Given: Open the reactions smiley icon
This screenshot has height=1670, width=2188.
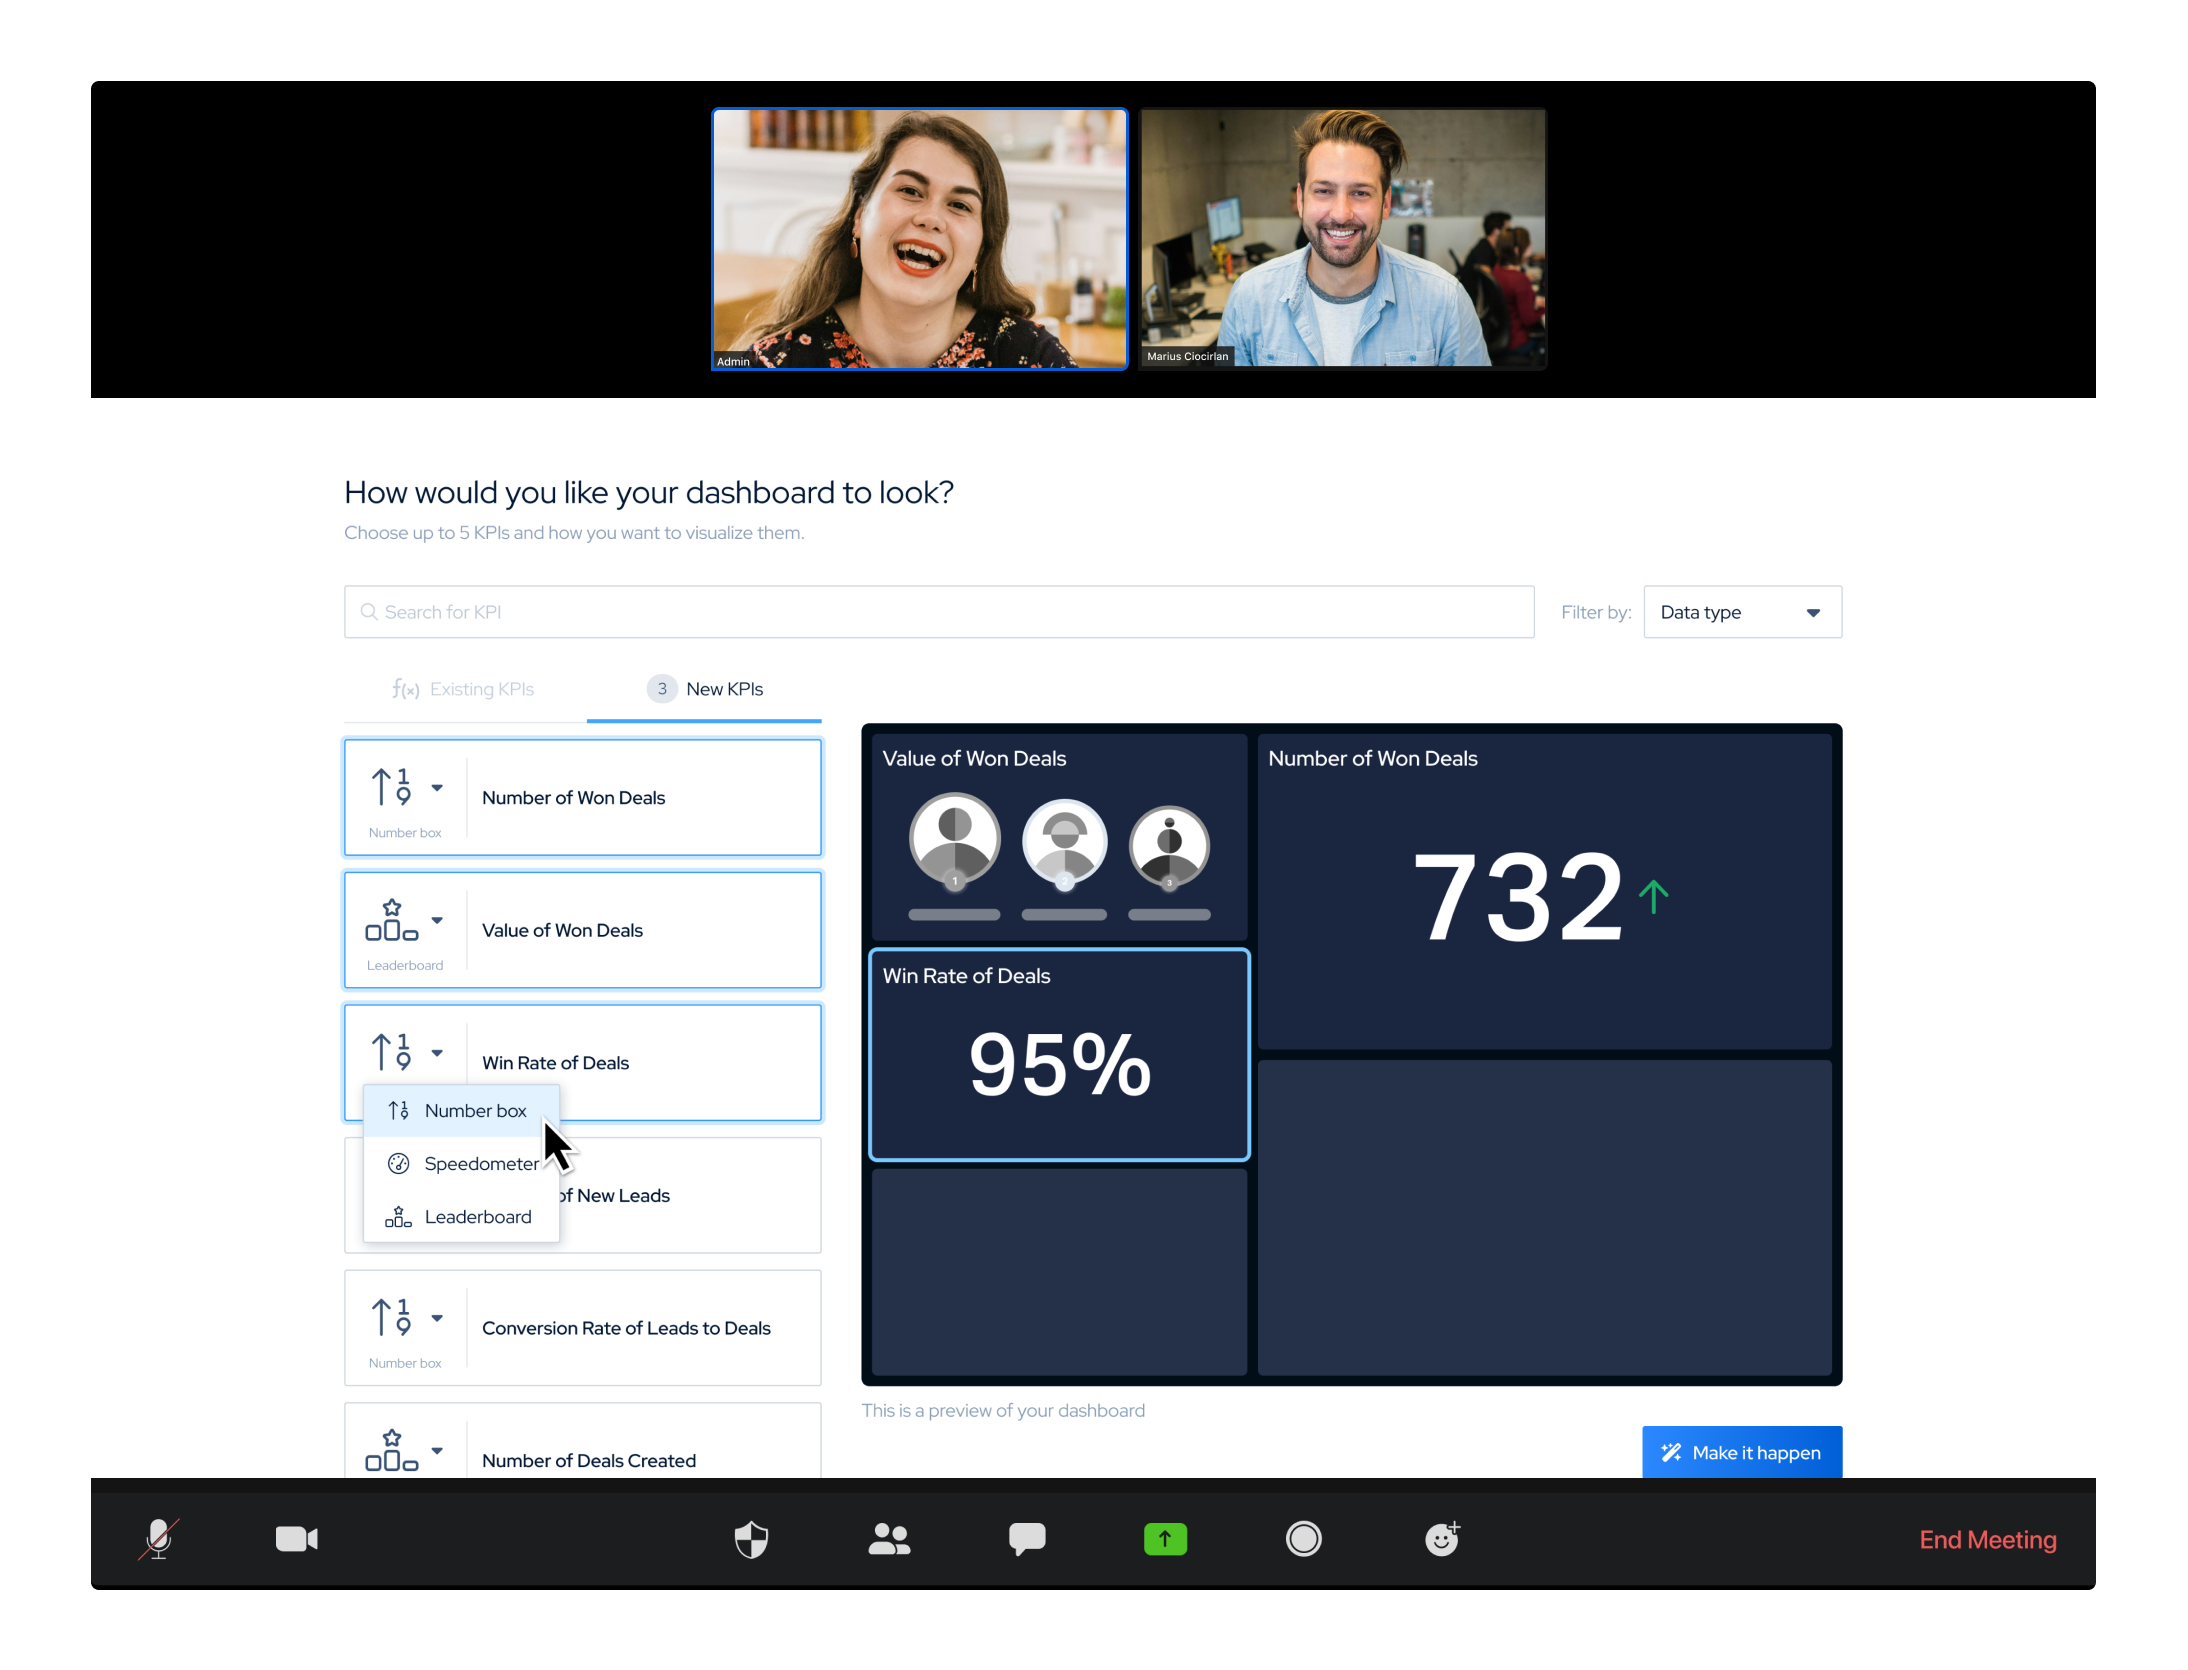Looking at the screenshot, I should pyautogui.click(x=1442, y=1538).
